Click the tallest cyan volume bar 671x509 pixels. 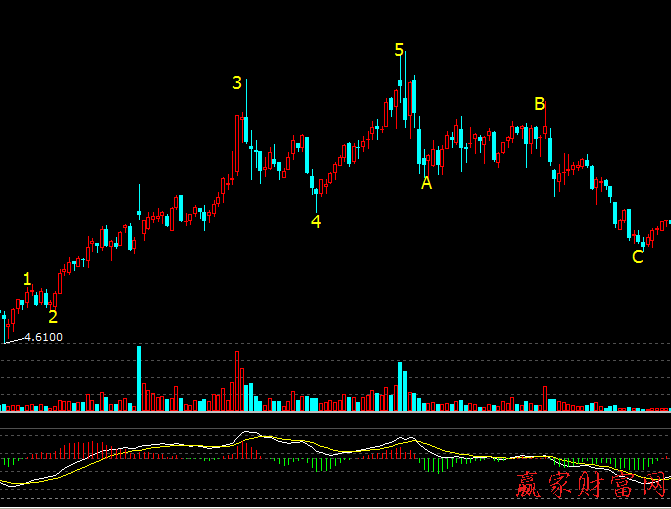pyautogui.click(x=139, y=378)
